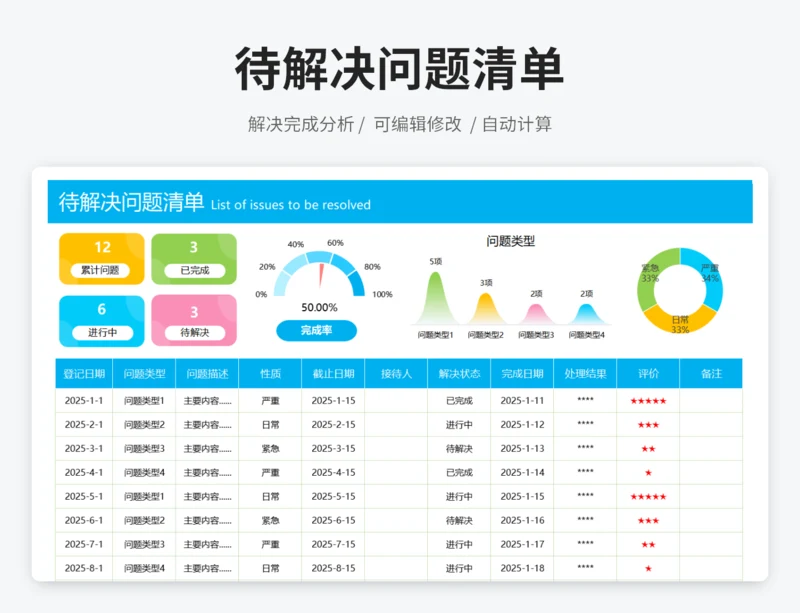
Task: Click the blue 进行中 card showing 6
Action: coord(102,321)
